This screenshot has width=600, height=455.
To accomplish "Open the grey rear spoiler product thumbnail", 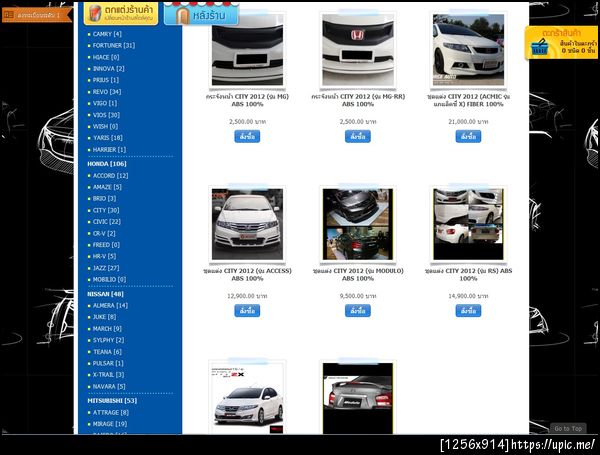I will [x=358, y=398].
